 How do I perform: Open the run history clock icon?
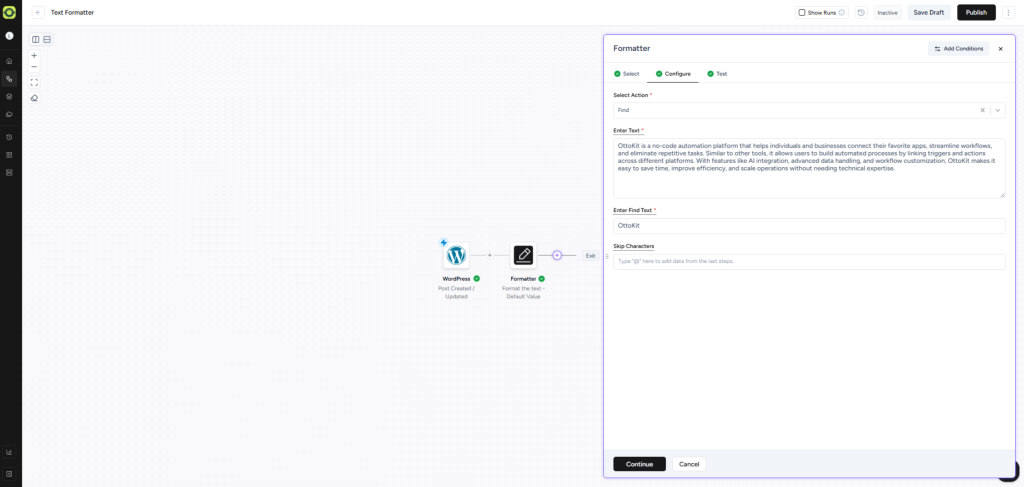860,13
